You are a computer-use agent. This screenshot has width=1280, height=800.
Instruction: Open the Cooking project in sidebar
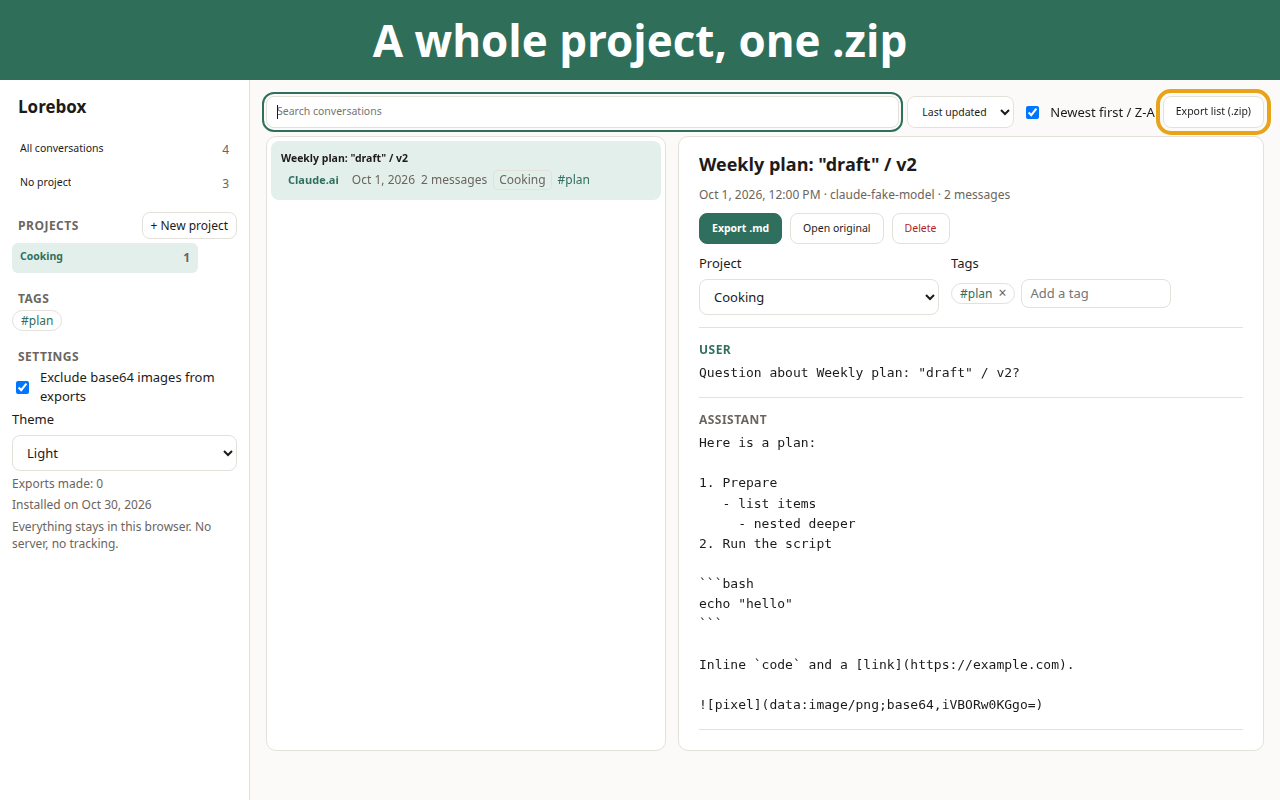click(x=105, y=258)
